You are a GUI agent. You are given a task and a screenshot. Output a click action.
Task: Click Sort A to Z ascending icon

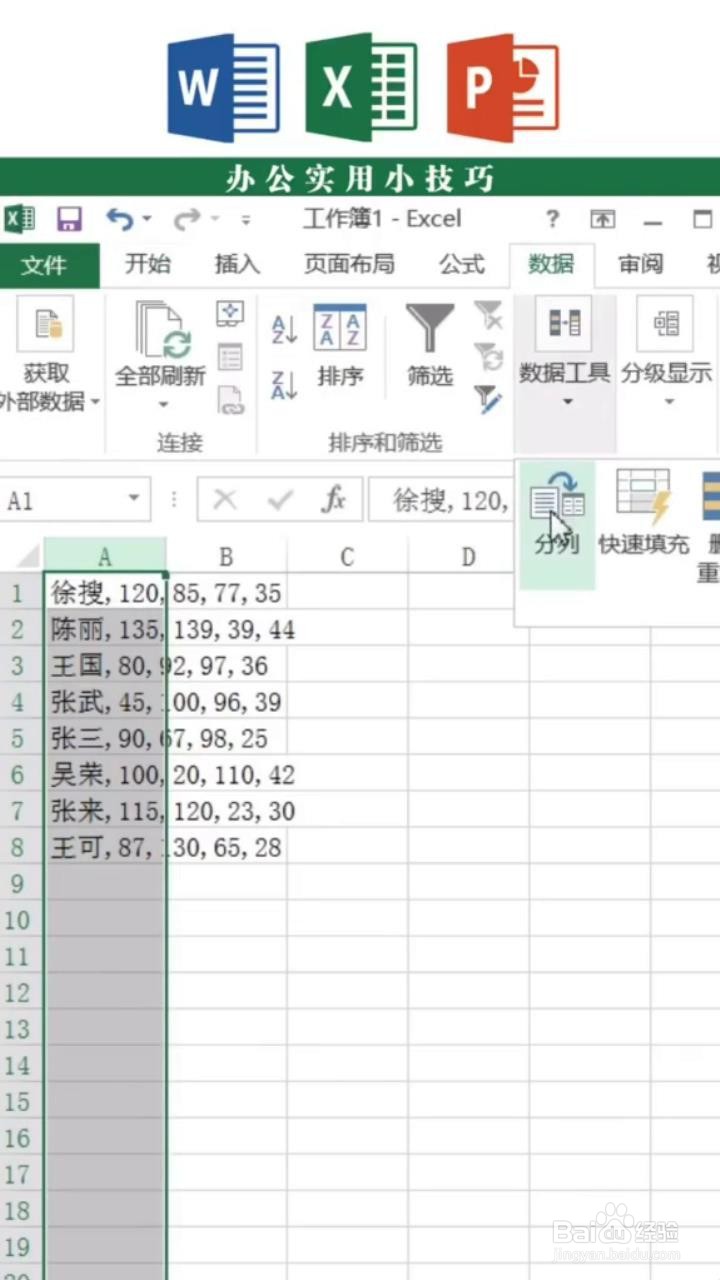284,329
